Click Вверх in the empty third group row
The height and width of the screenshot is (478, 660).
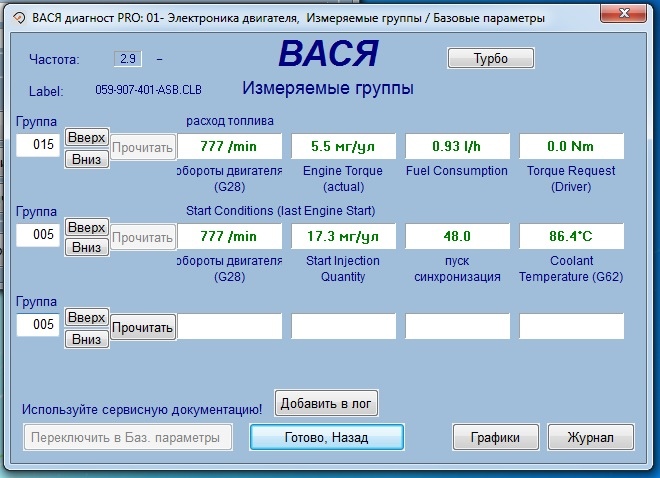(87, 317)
